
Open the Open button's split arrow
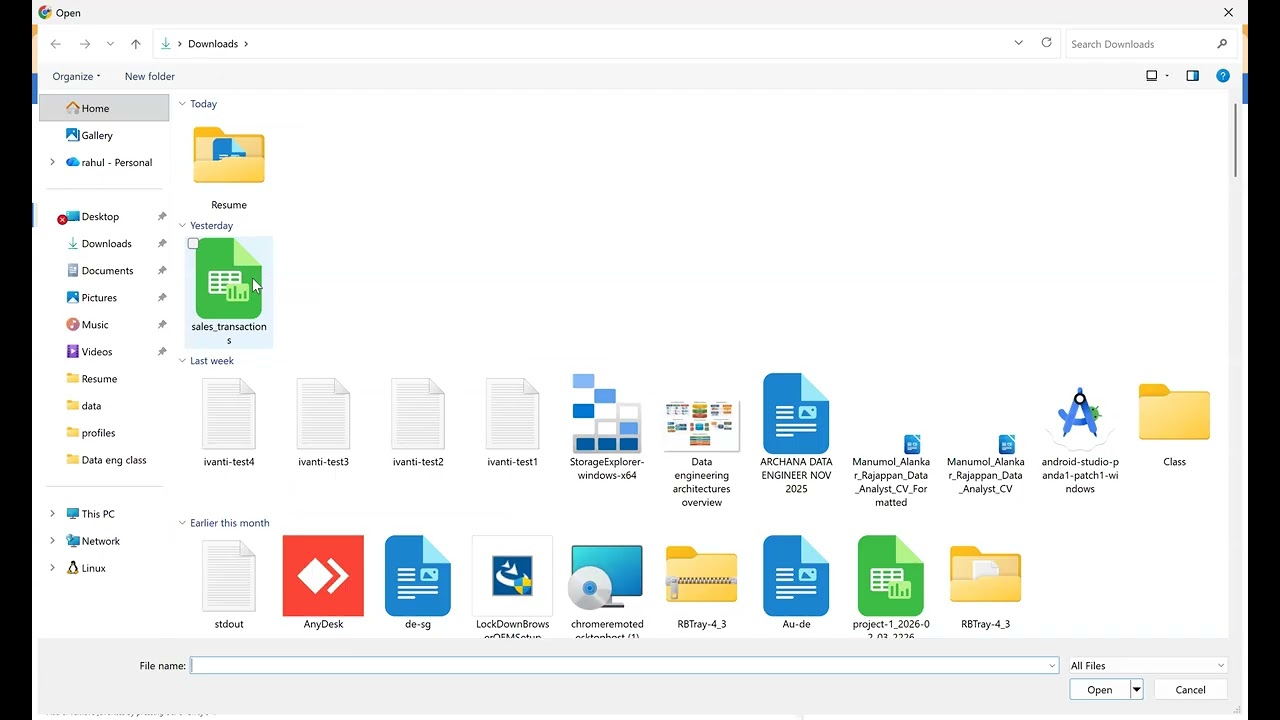tap(1137, 690)
